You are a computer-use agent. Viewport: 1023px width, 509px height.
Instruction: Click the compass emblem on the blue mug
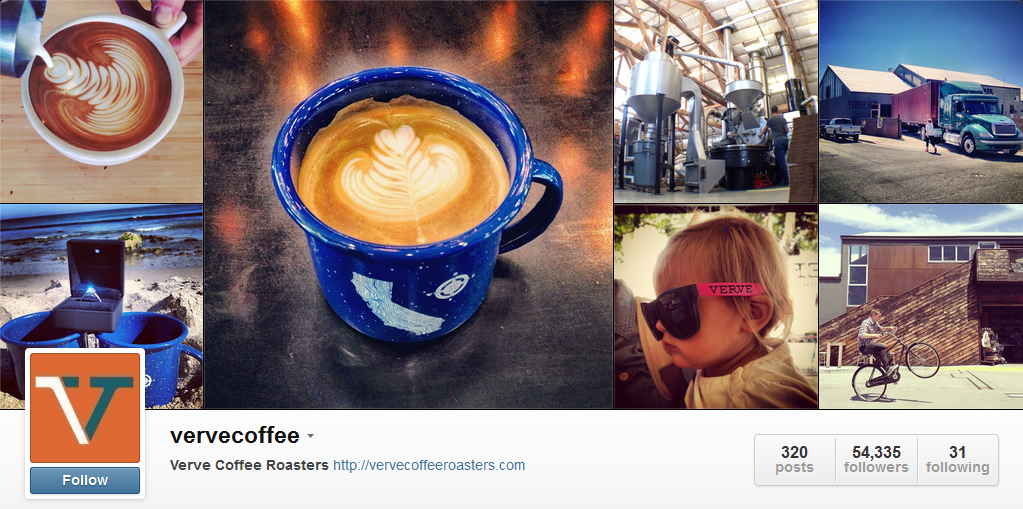449,286
